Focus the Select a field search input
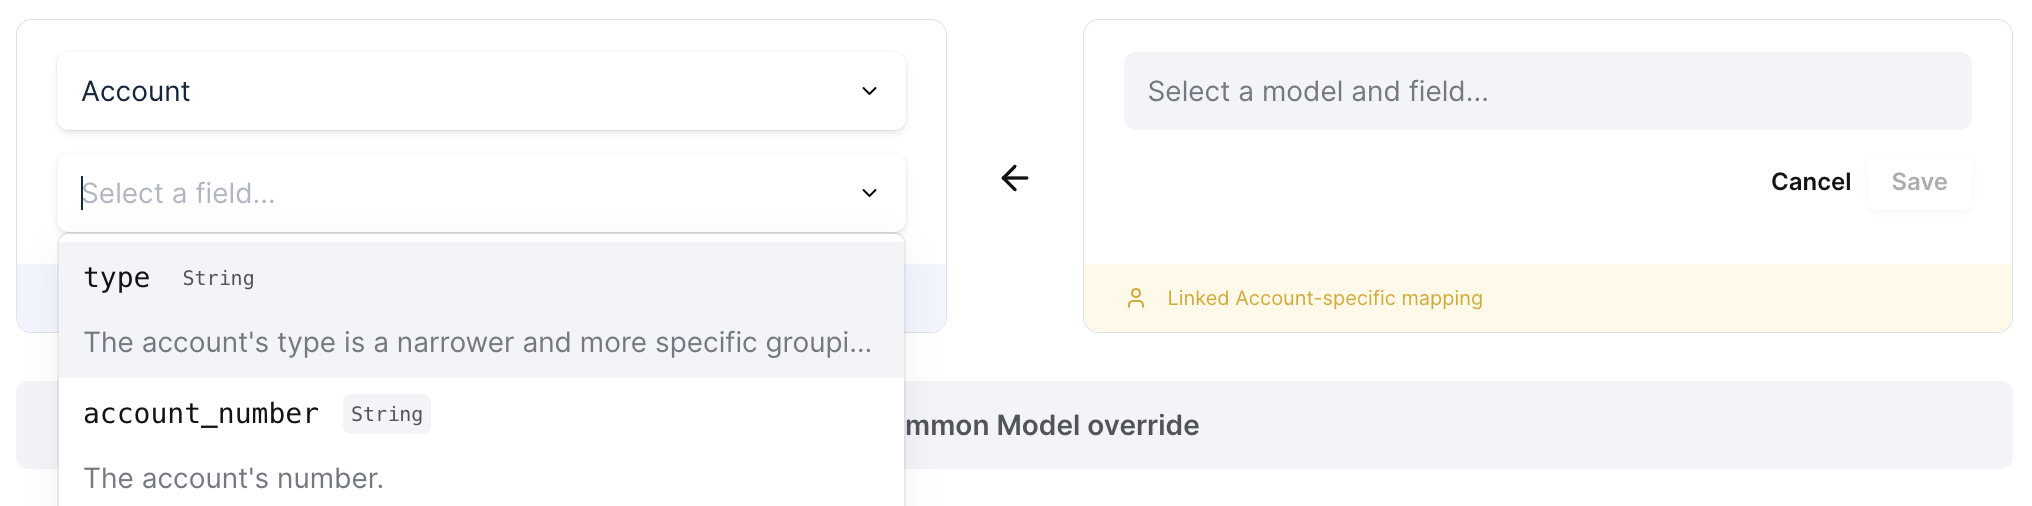2032x506 pixels. point(450,193)
